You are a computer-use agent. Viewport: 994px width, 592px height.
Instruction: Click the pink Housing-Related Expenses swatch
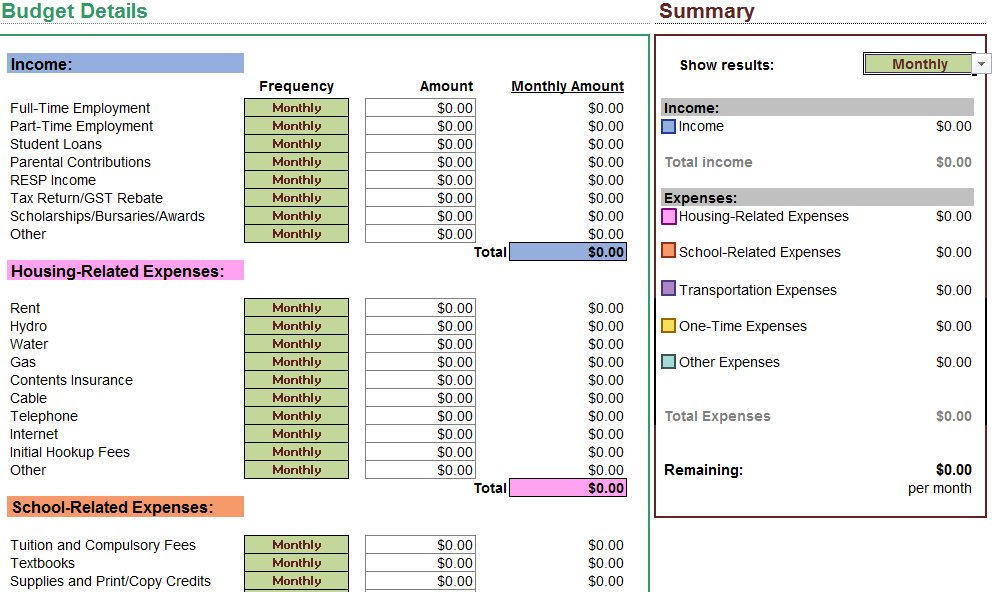click(x=669, y=216)
